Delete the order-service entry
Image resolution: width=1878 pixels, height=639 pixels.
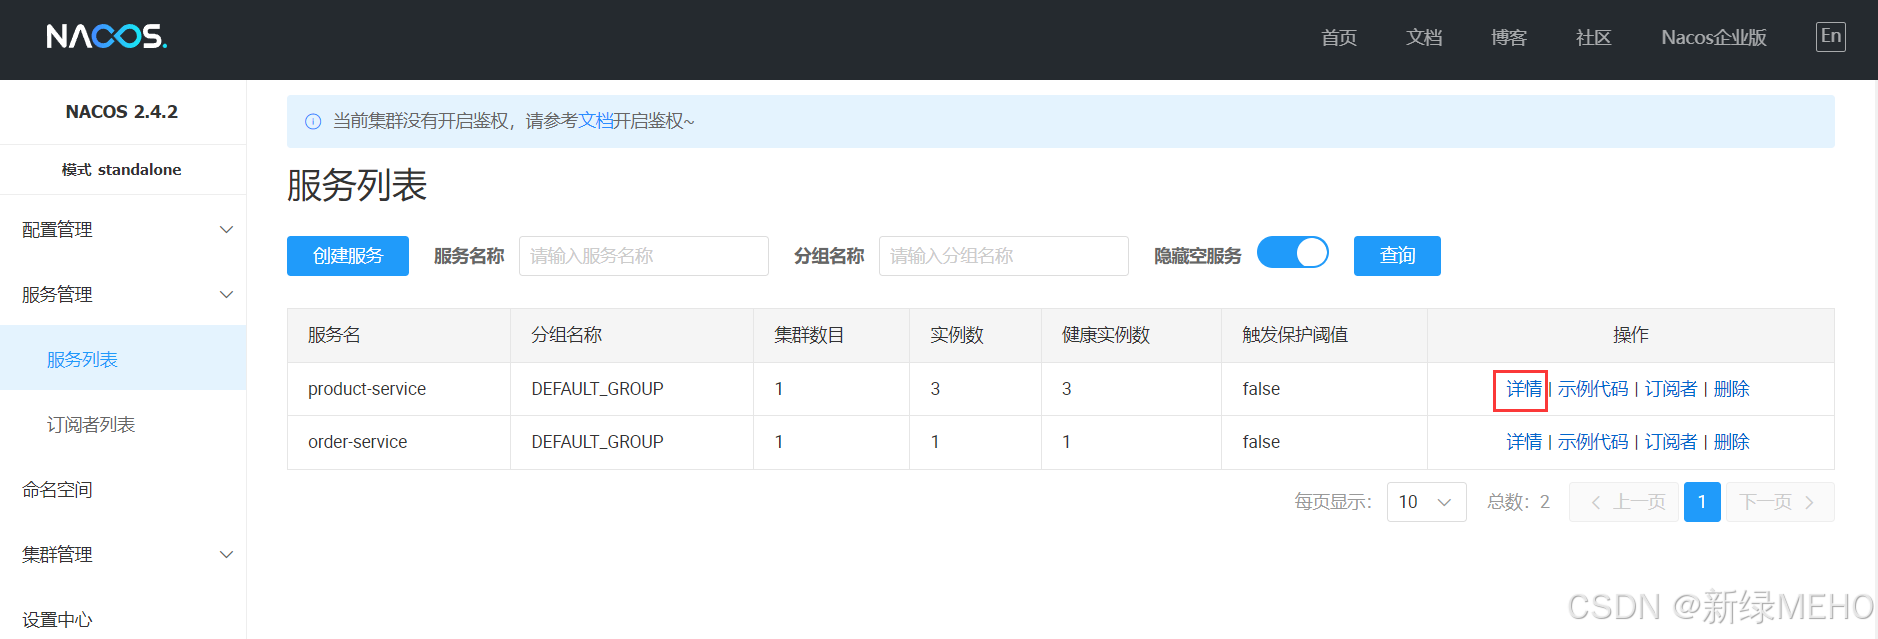pos(1731,442)
